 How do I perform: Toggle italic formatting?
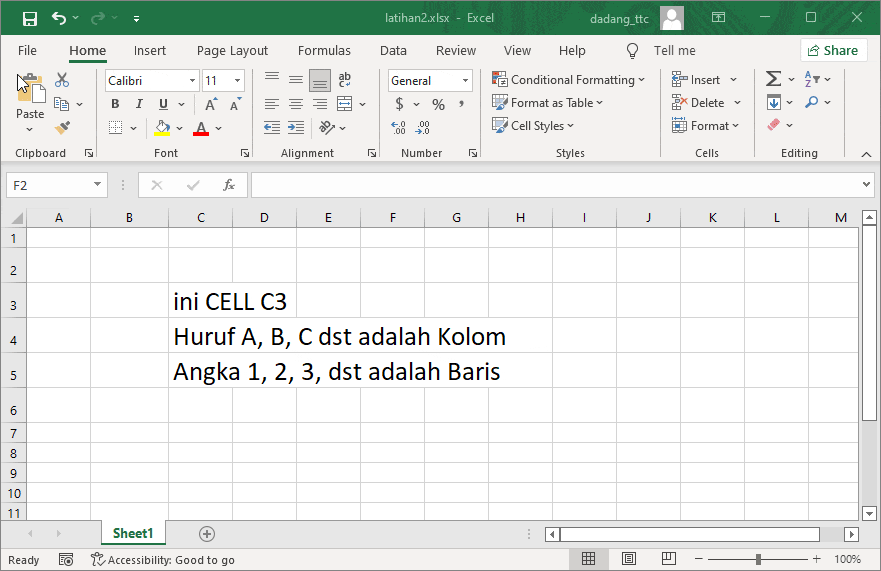coord(139,104)
